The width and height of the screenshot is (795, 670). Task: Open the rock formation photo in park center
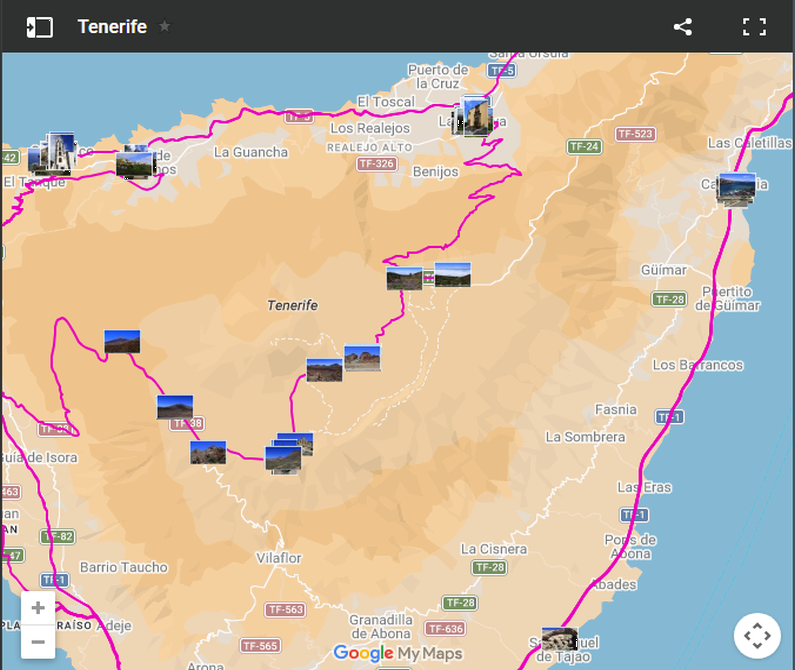pos(362,358)
